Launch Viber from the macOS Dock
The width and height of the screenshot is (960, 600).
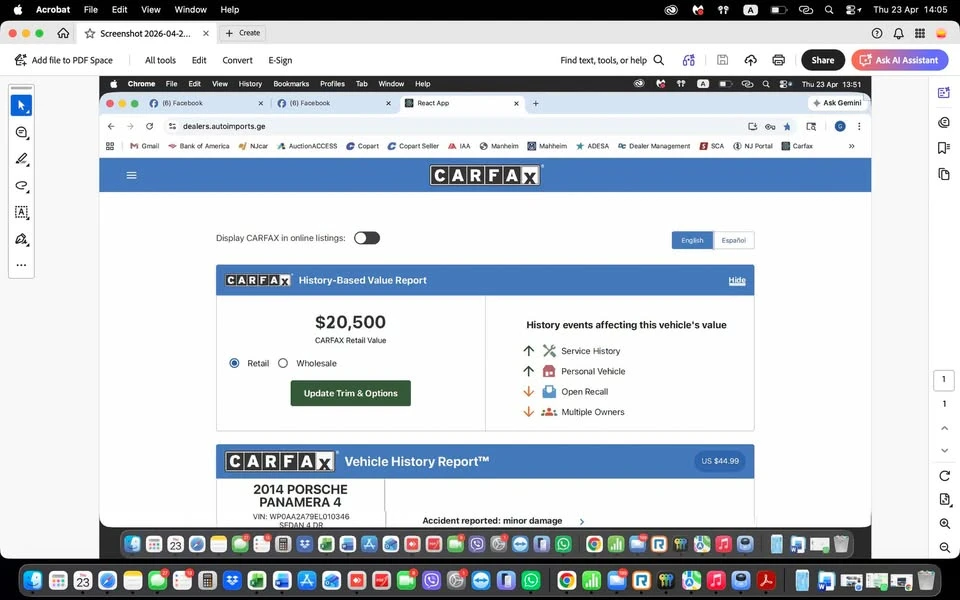431,580
